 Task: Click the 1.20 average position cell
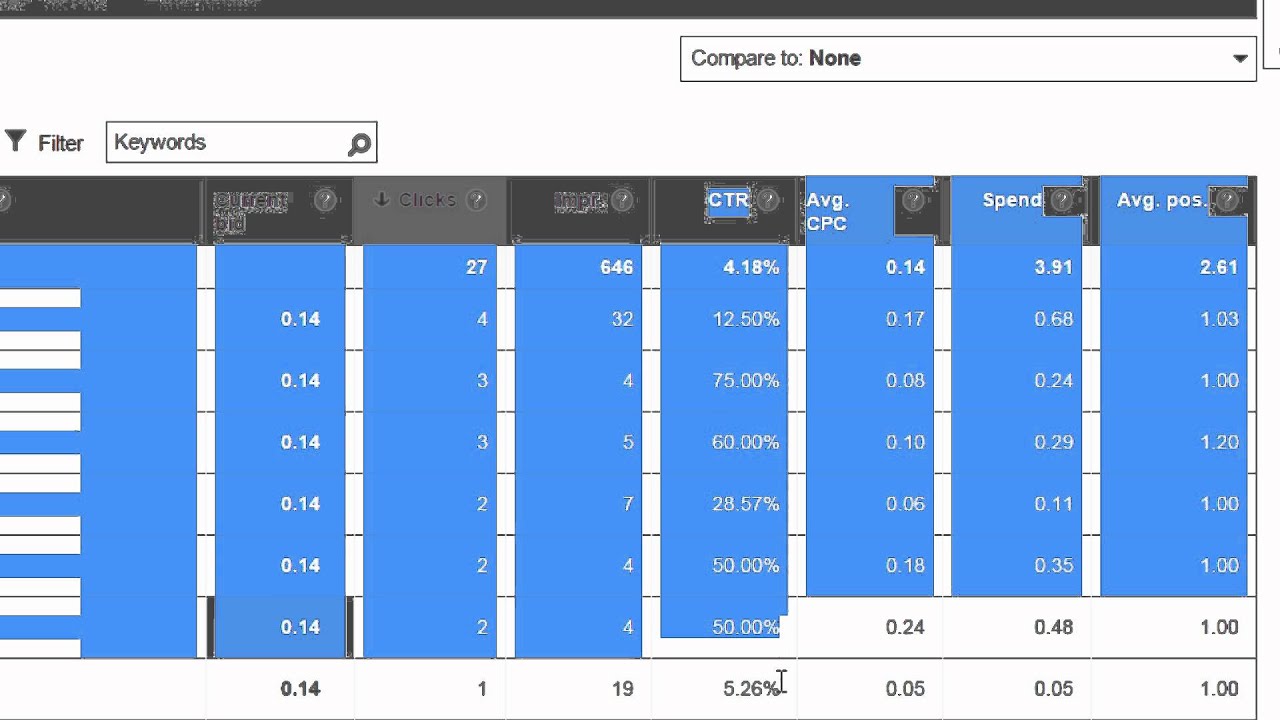point(1219,442)
